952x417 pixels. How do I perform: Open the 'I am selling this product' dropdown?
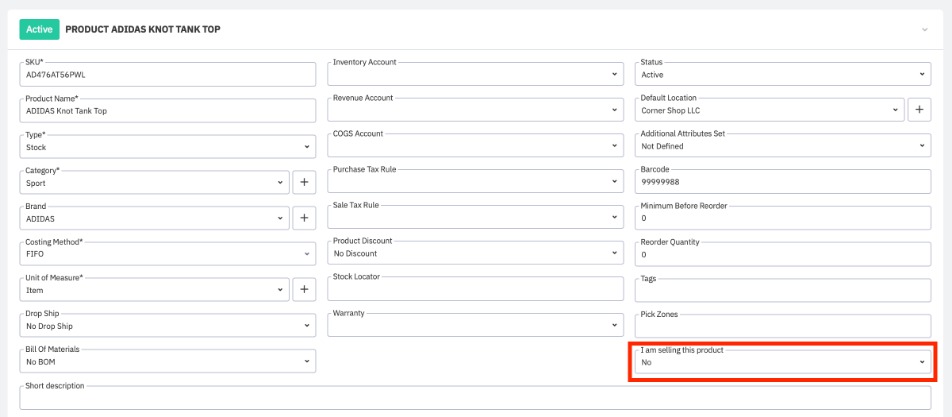783,362
